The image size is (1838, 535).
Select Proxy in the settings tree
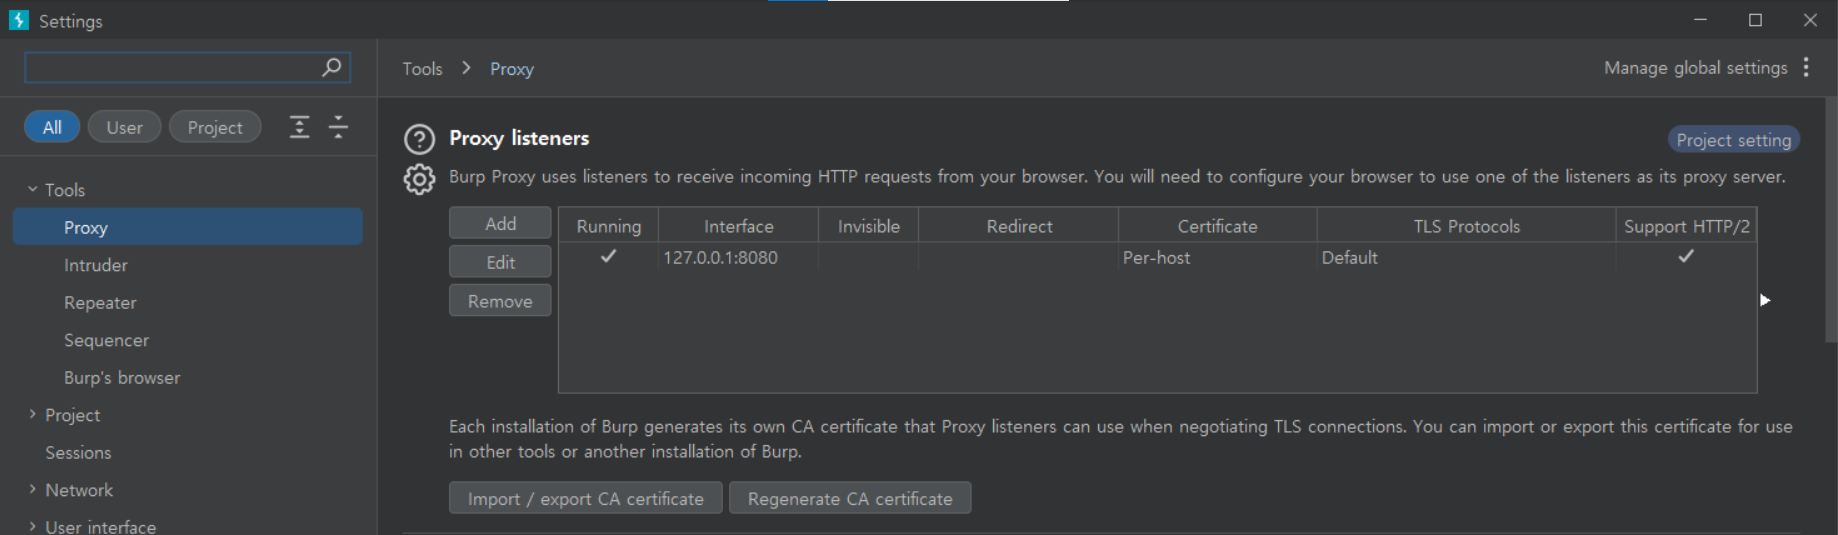click(x=188, y=227)
